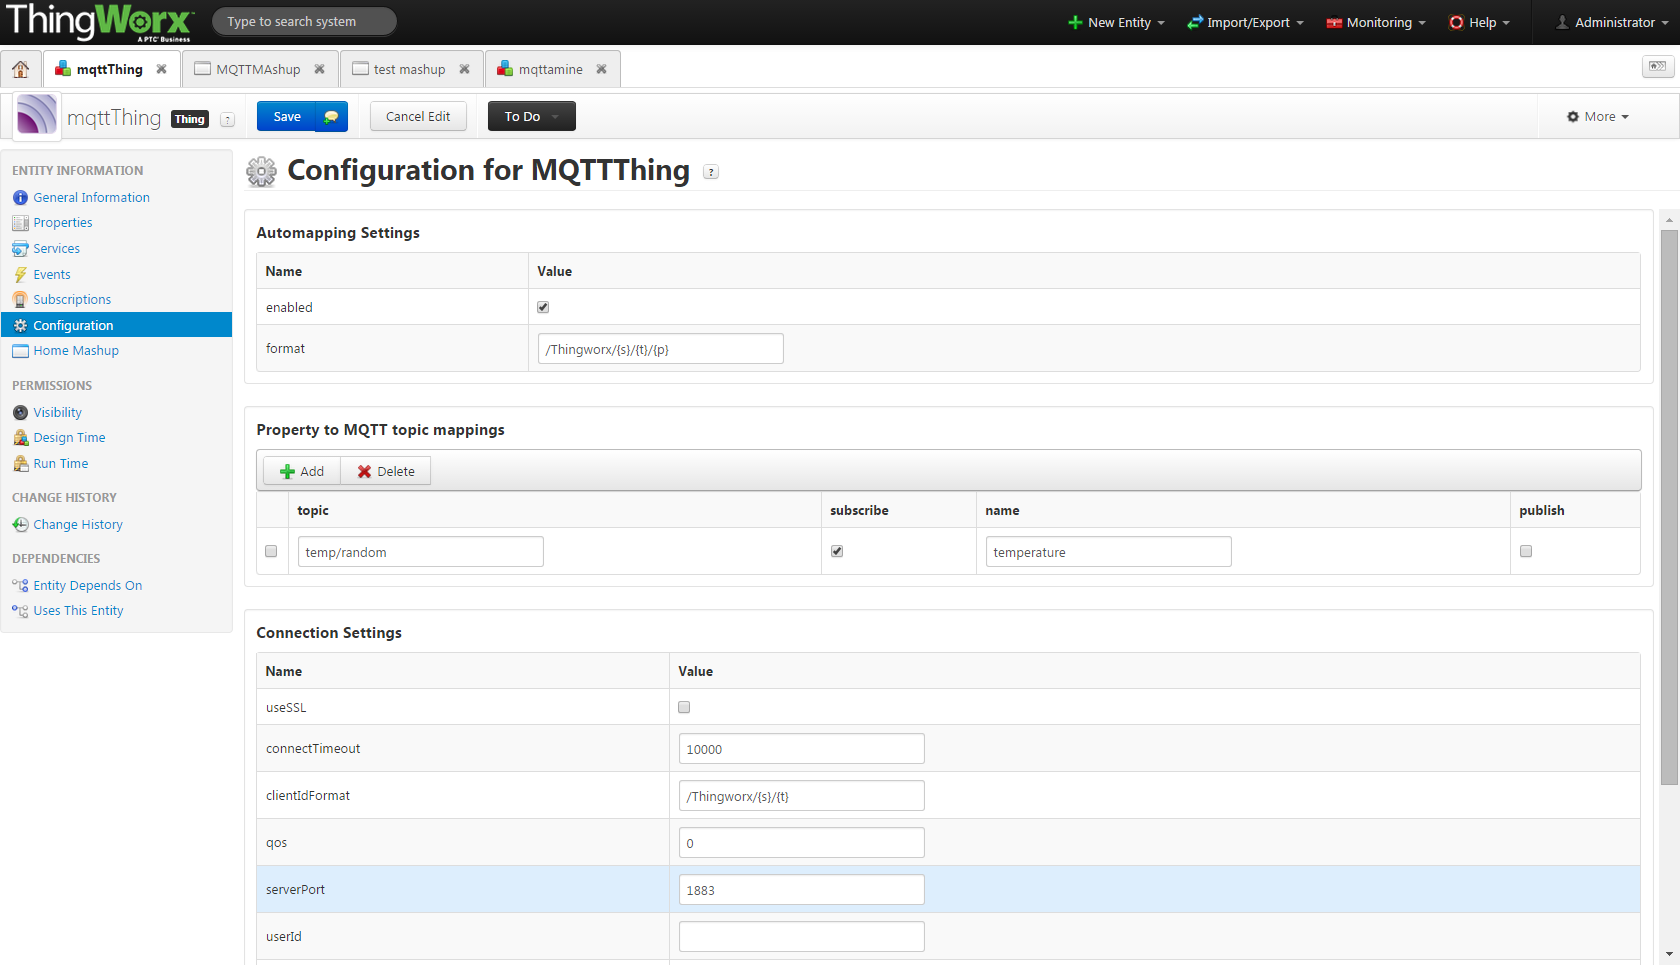Switch to the MQTTMAshup tab
The height and width of the screenshot is (965, 1680).
[x=258, y=69]
